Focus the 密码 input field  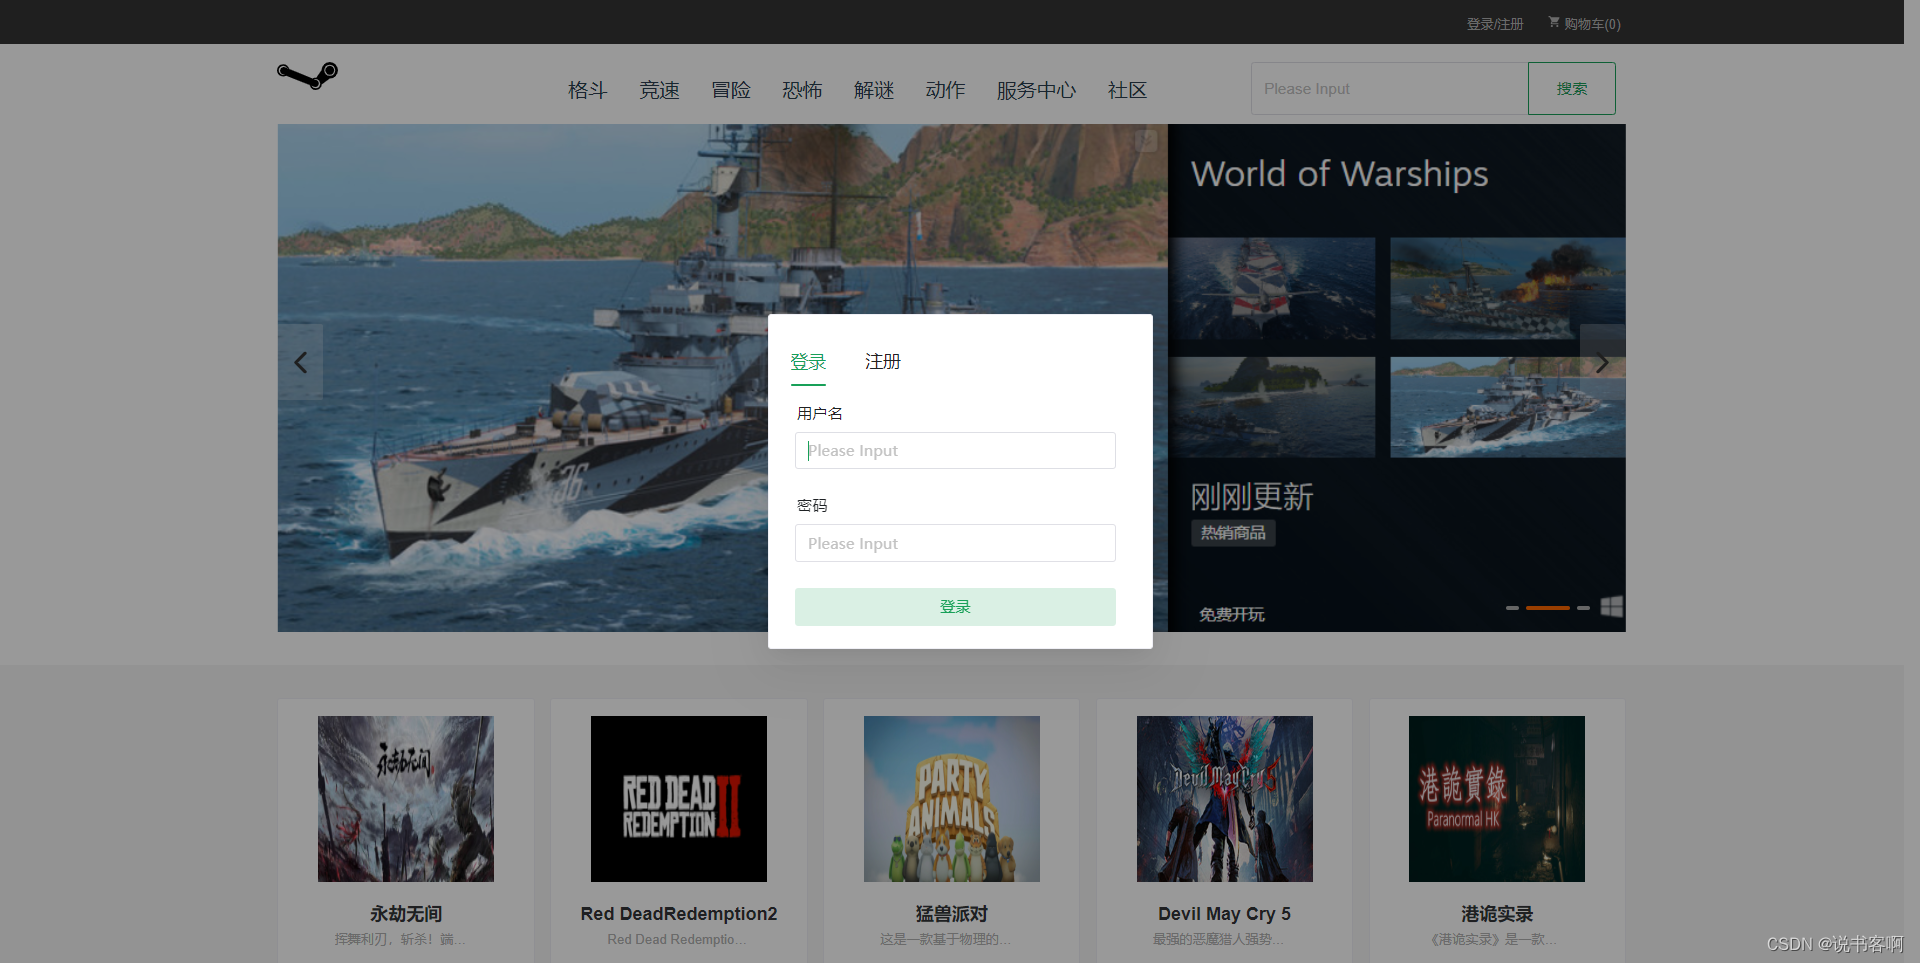[955, 543]
